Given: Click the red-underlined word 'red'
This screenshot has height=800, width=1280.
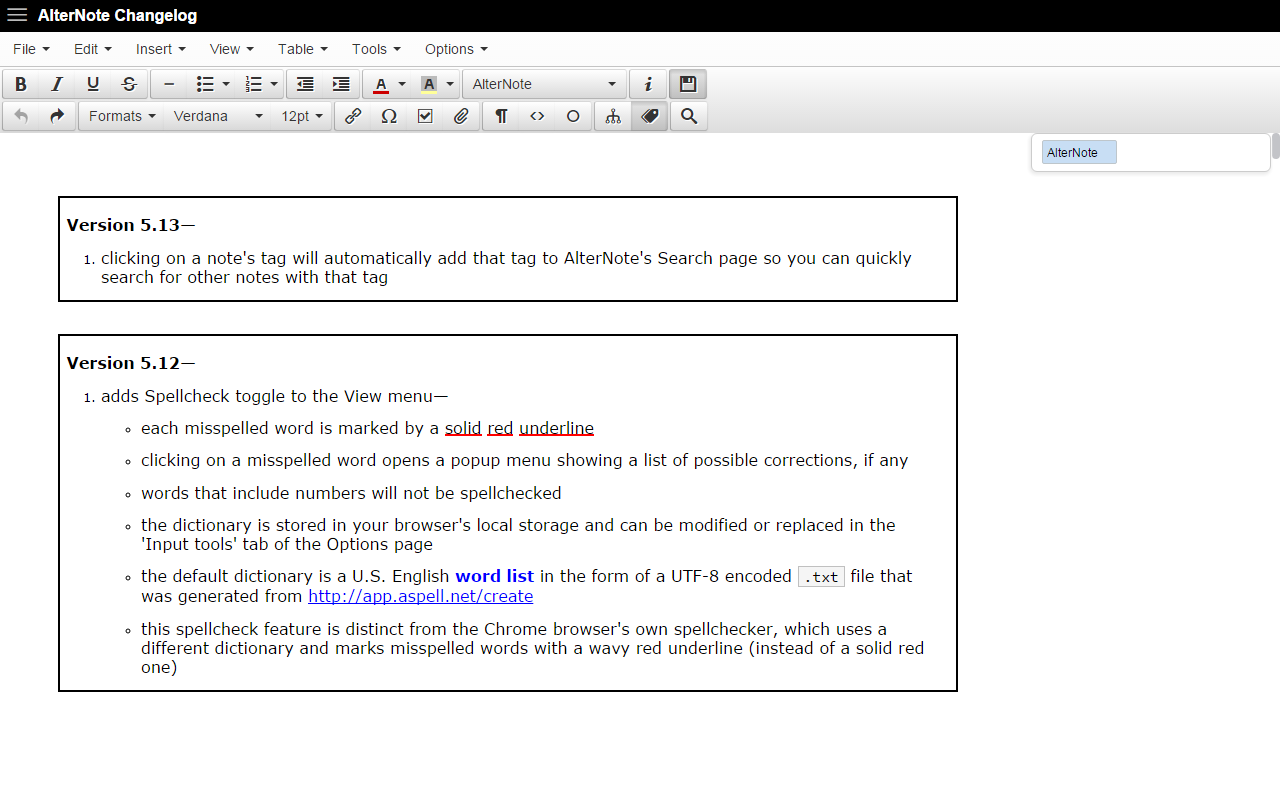Looking at the screenshot, I should click(500, 428).
